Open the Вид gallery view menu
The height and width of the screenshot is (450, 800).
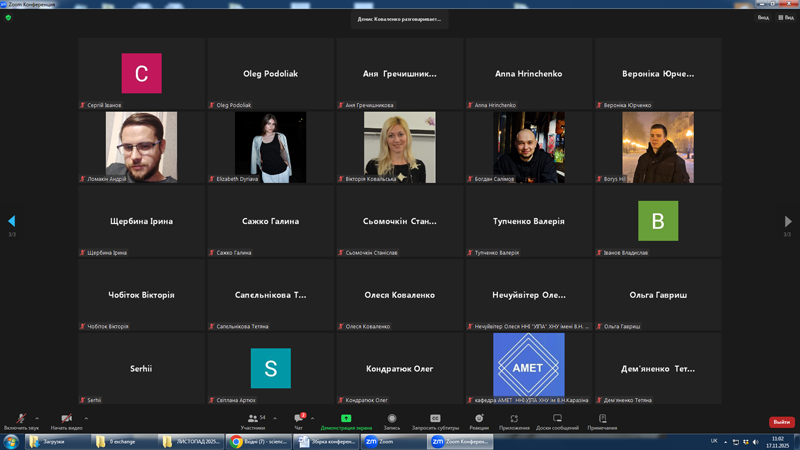786,17
